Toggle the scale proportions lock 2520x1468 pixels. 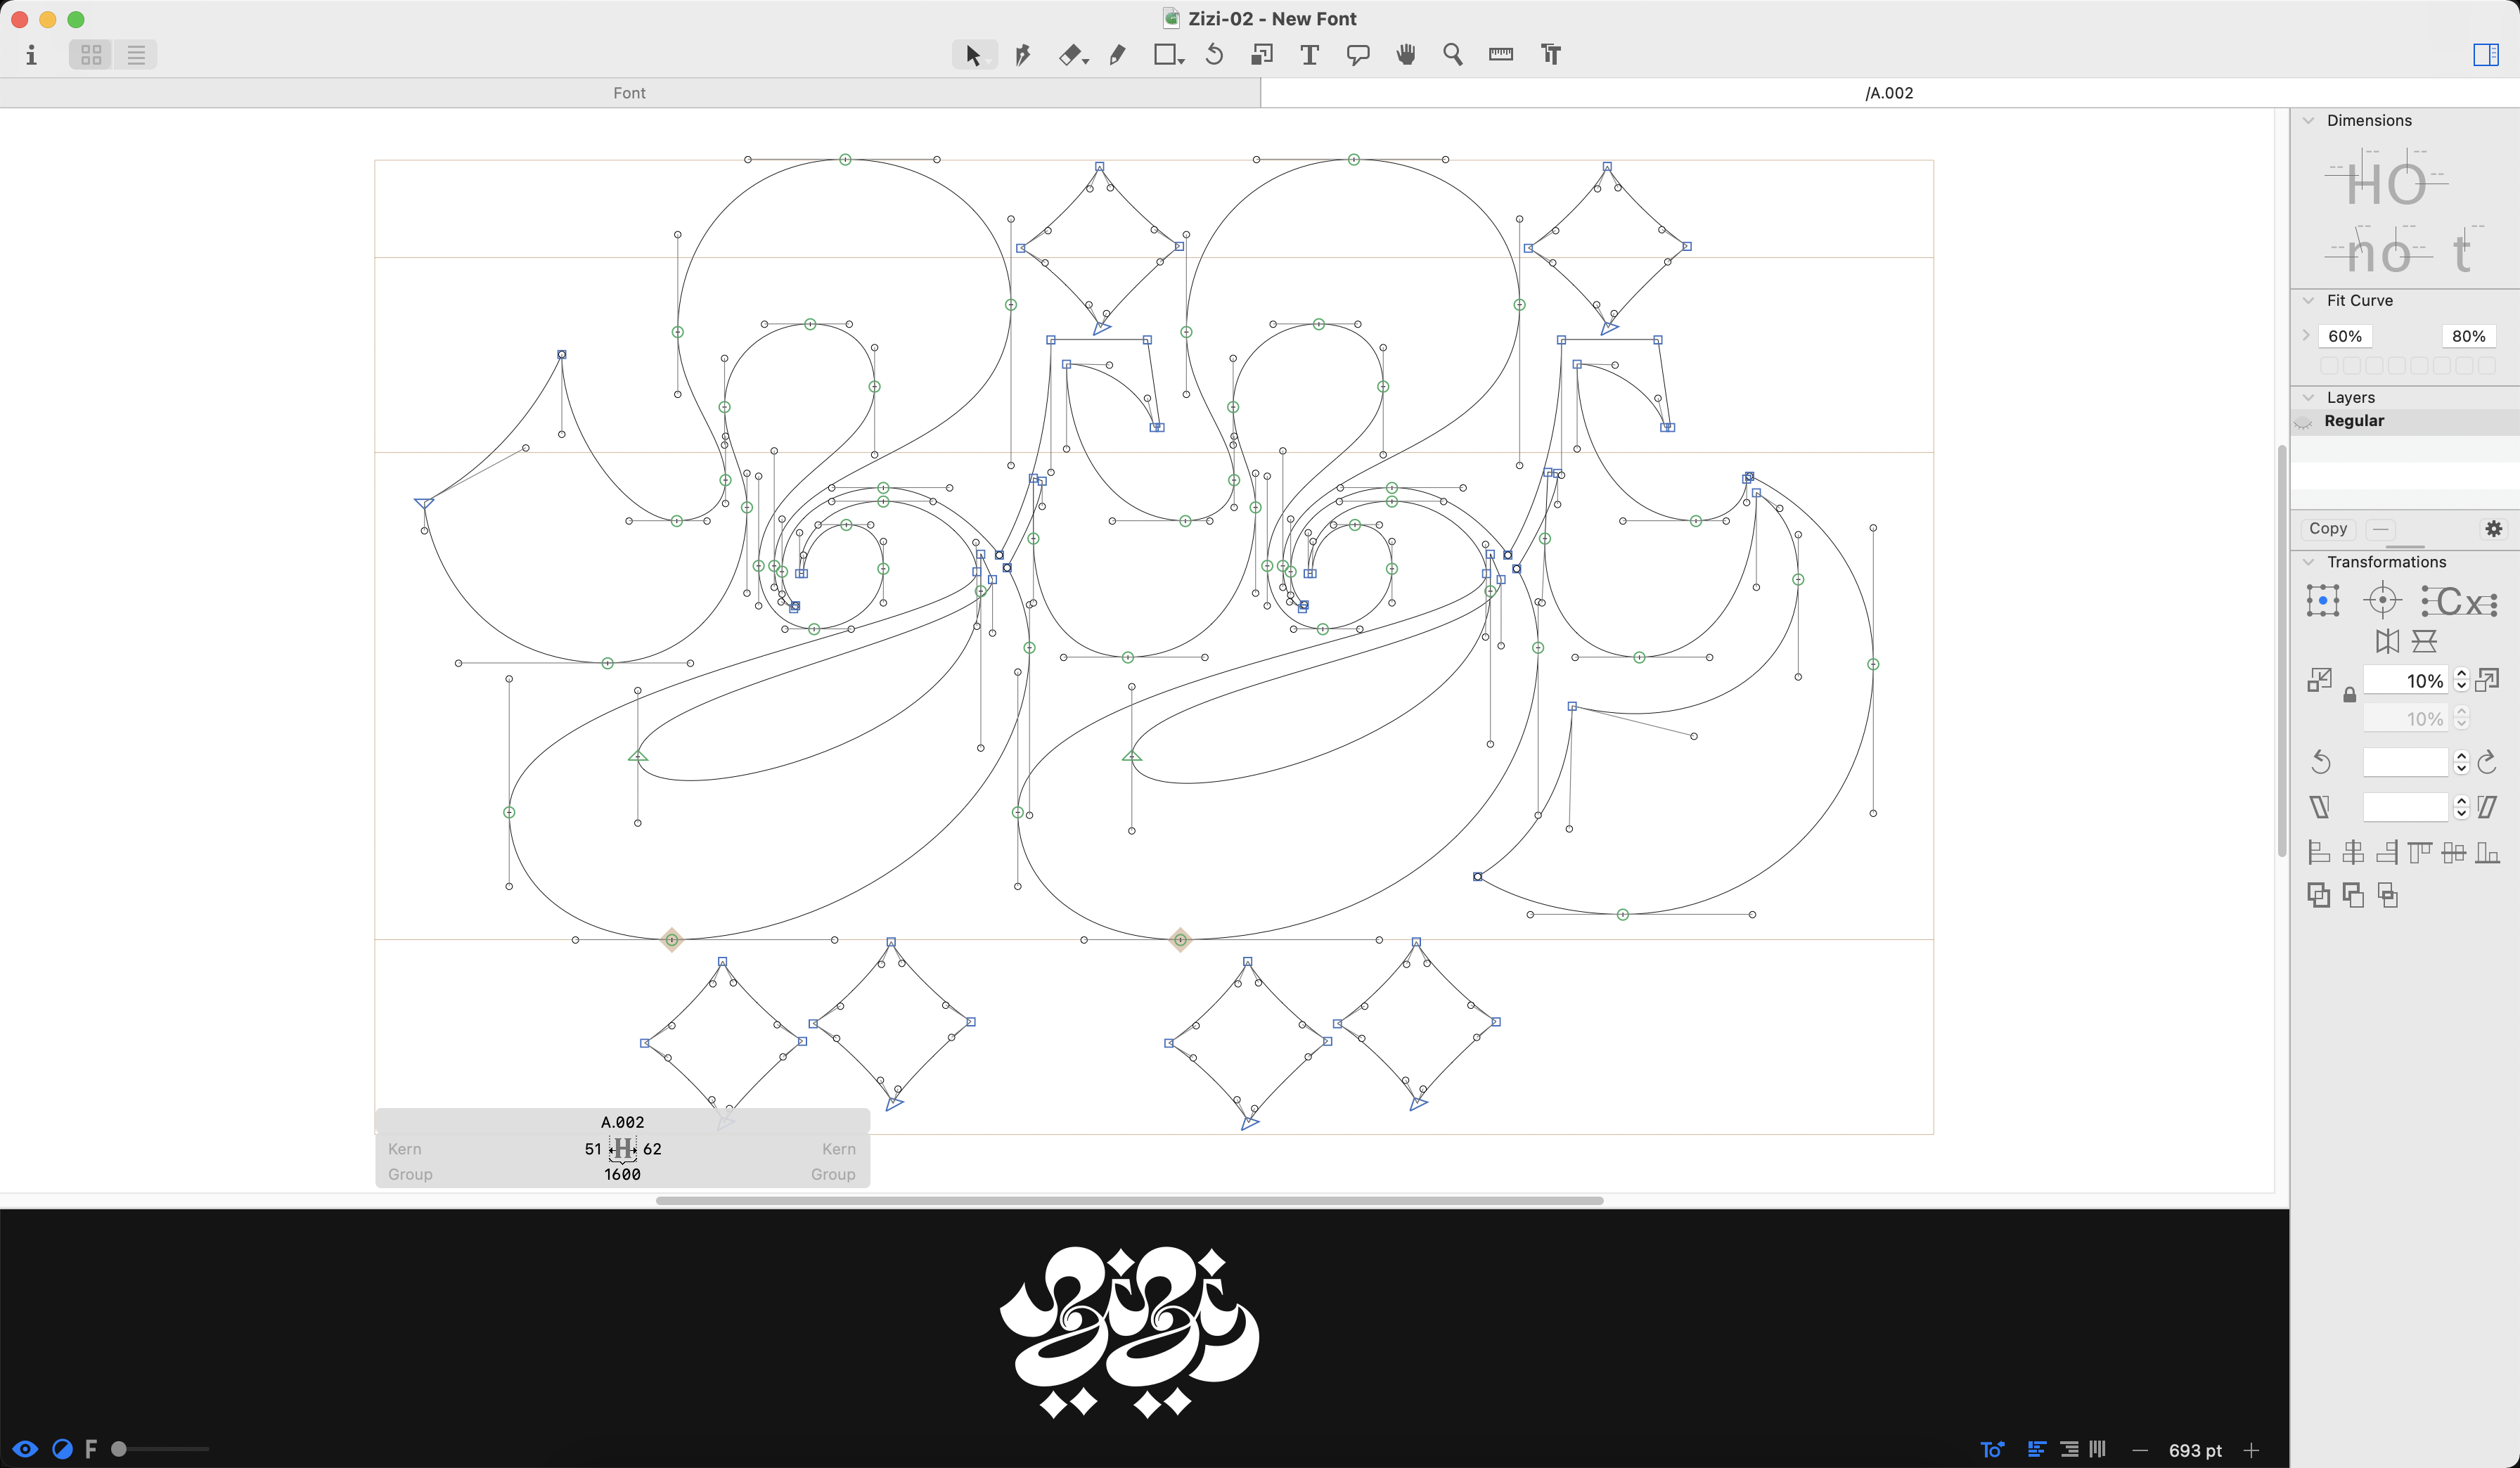[2349, 695]
